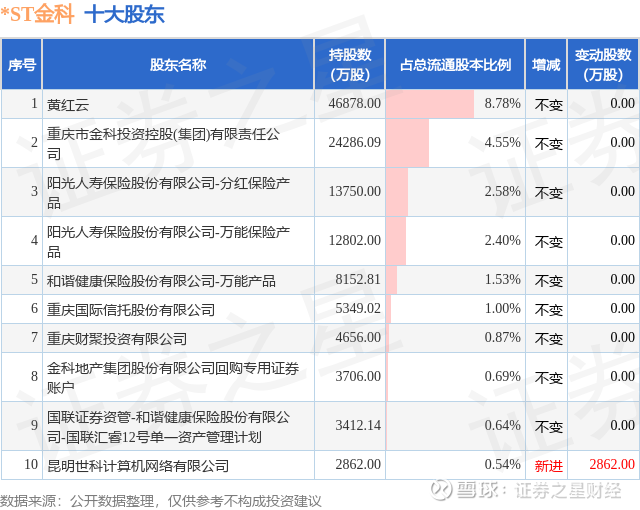Click the holding value 46878.00
This screenshot has height=510, width=640.
354,103
